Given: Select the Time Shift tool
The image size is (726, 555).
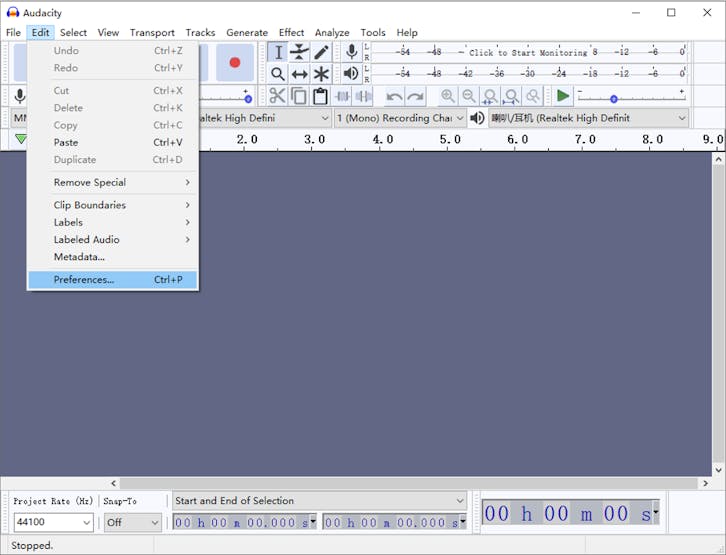Looking at the screenshot, I should pos(299,74).
